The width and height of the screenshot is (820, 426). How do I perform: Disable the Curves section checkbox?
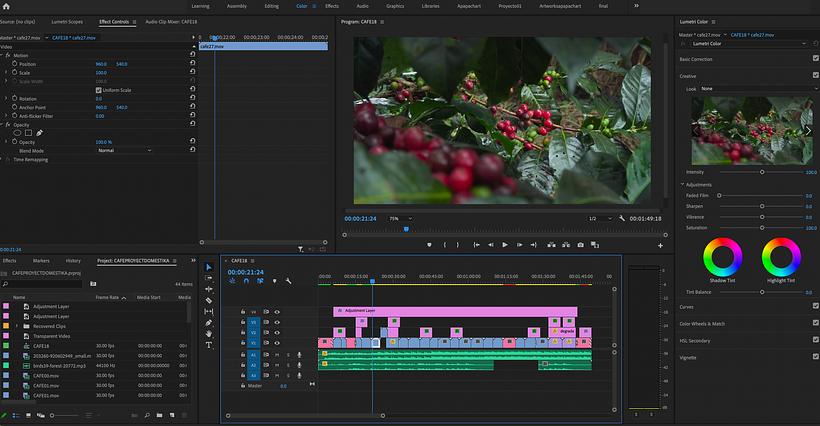point(815,307)
